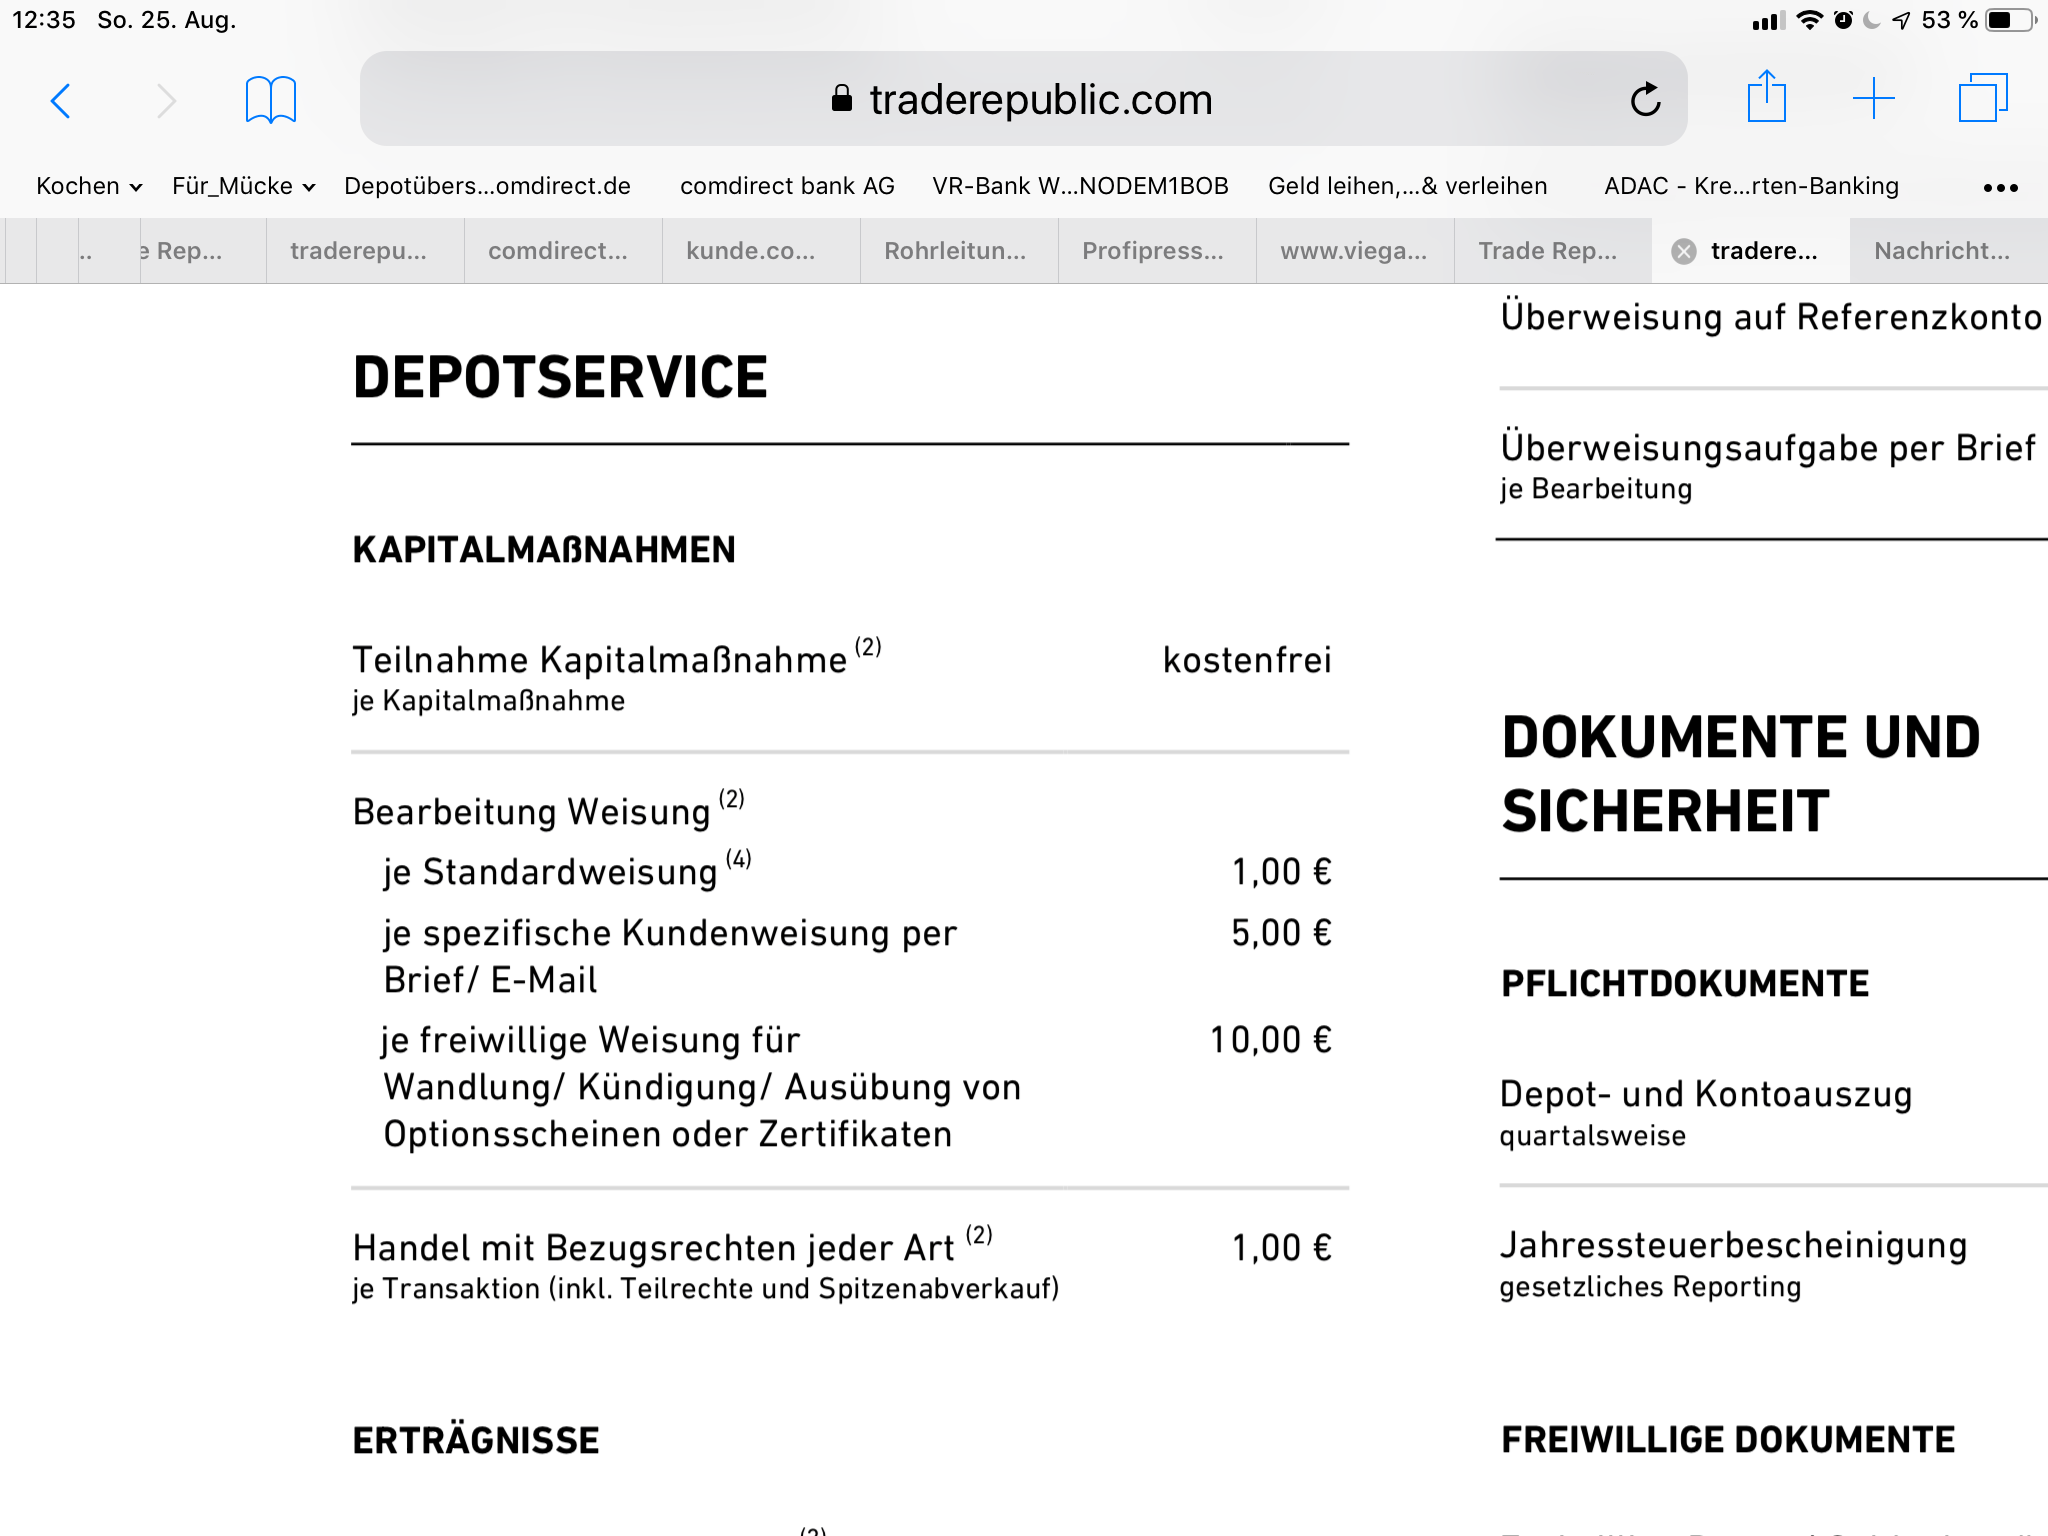Open the bookmarks book icon
The width and height of the screenshot is (2048, 1536).
271,100
